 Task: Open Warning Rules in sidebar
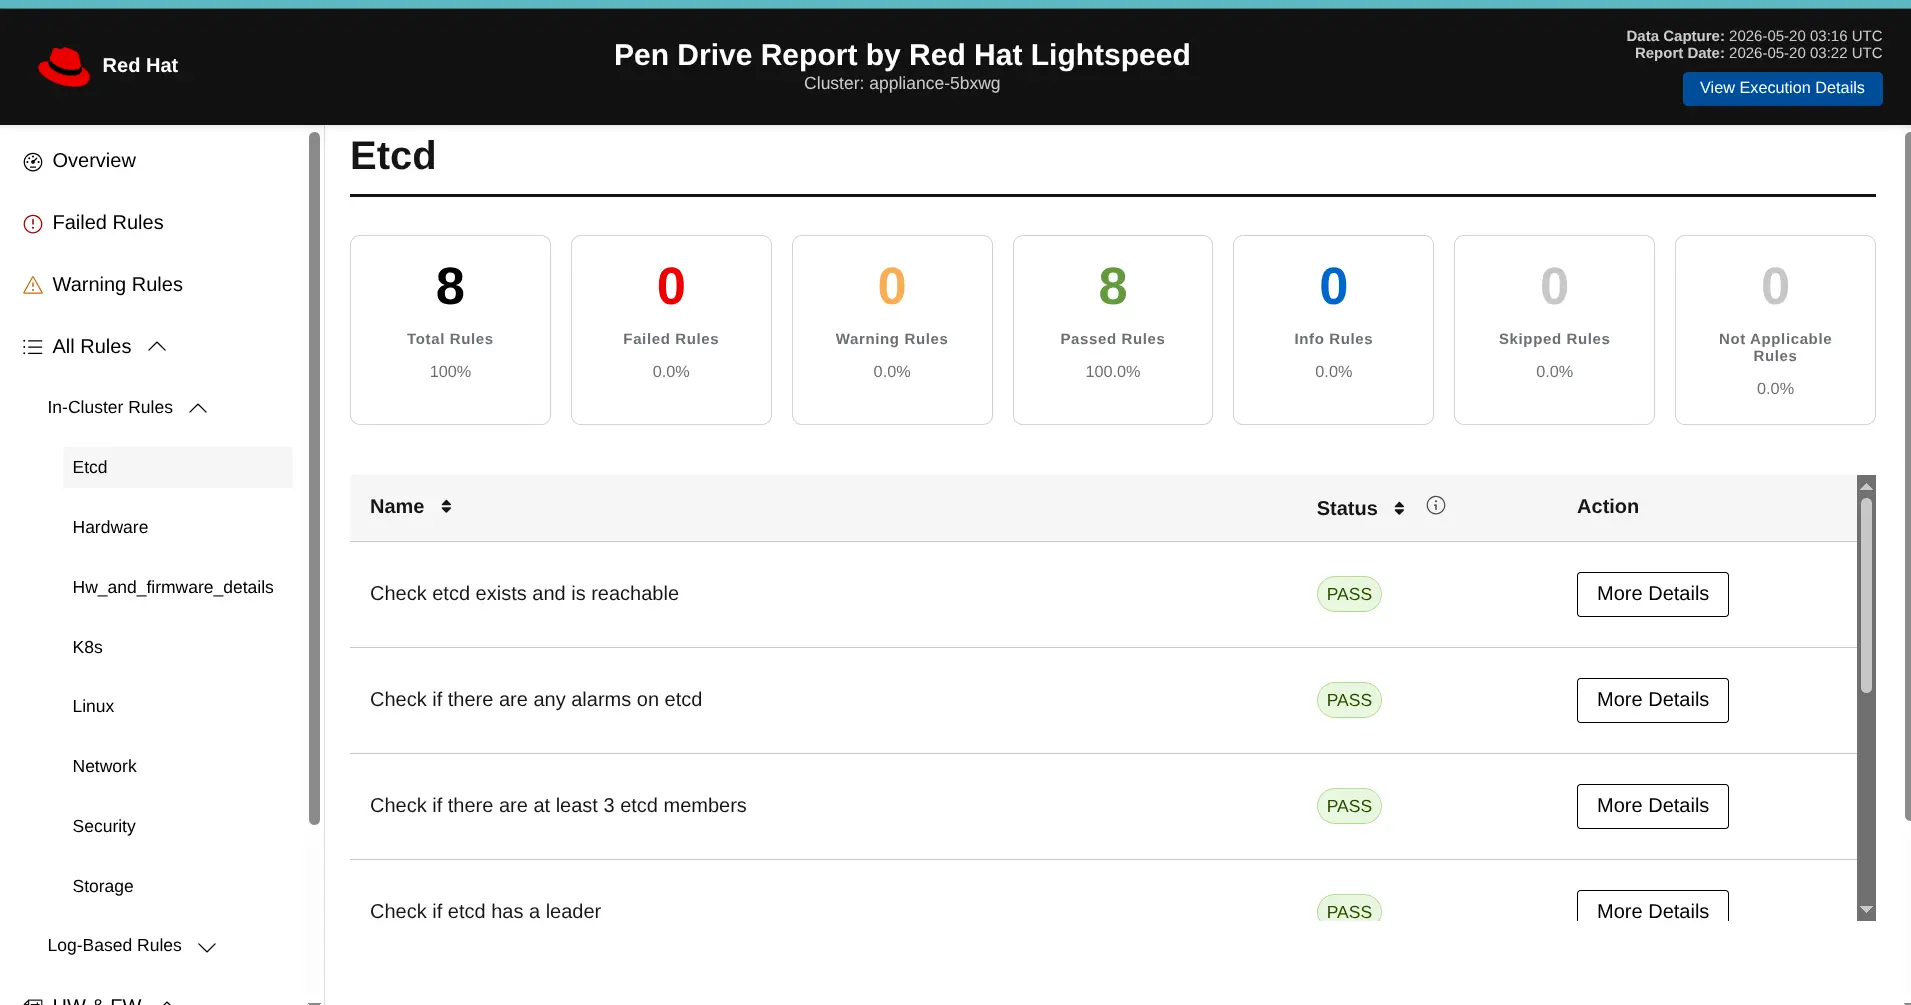[117, 285]
